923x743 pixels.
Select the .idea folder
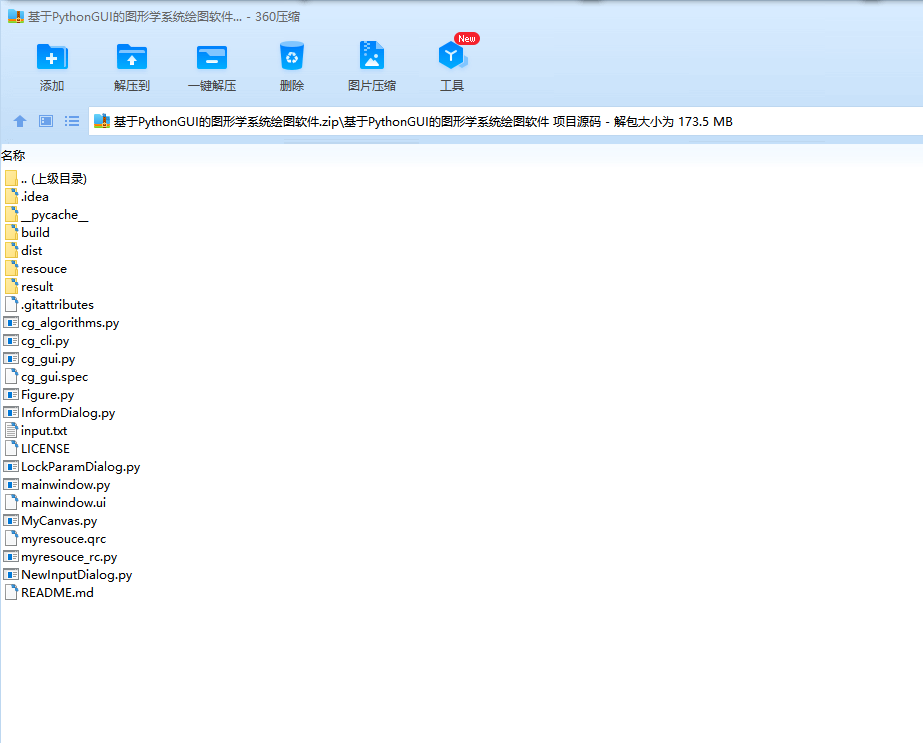[x=26, y=197]
